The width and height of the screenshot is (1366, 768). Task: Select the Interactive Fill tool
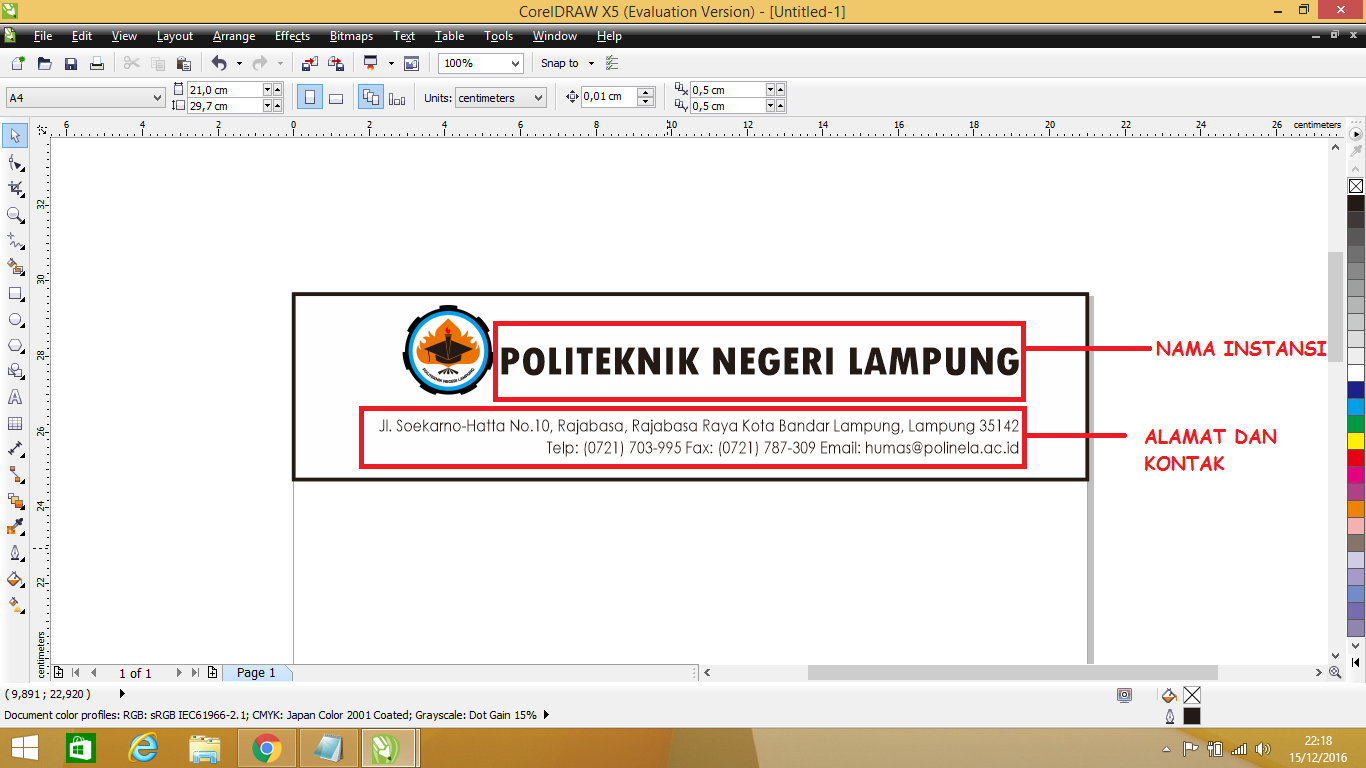point(15,605)
